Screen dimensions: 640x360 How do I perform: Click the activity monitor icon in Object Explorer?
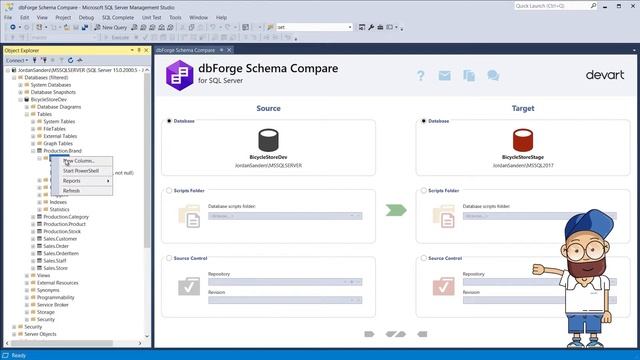80,60
